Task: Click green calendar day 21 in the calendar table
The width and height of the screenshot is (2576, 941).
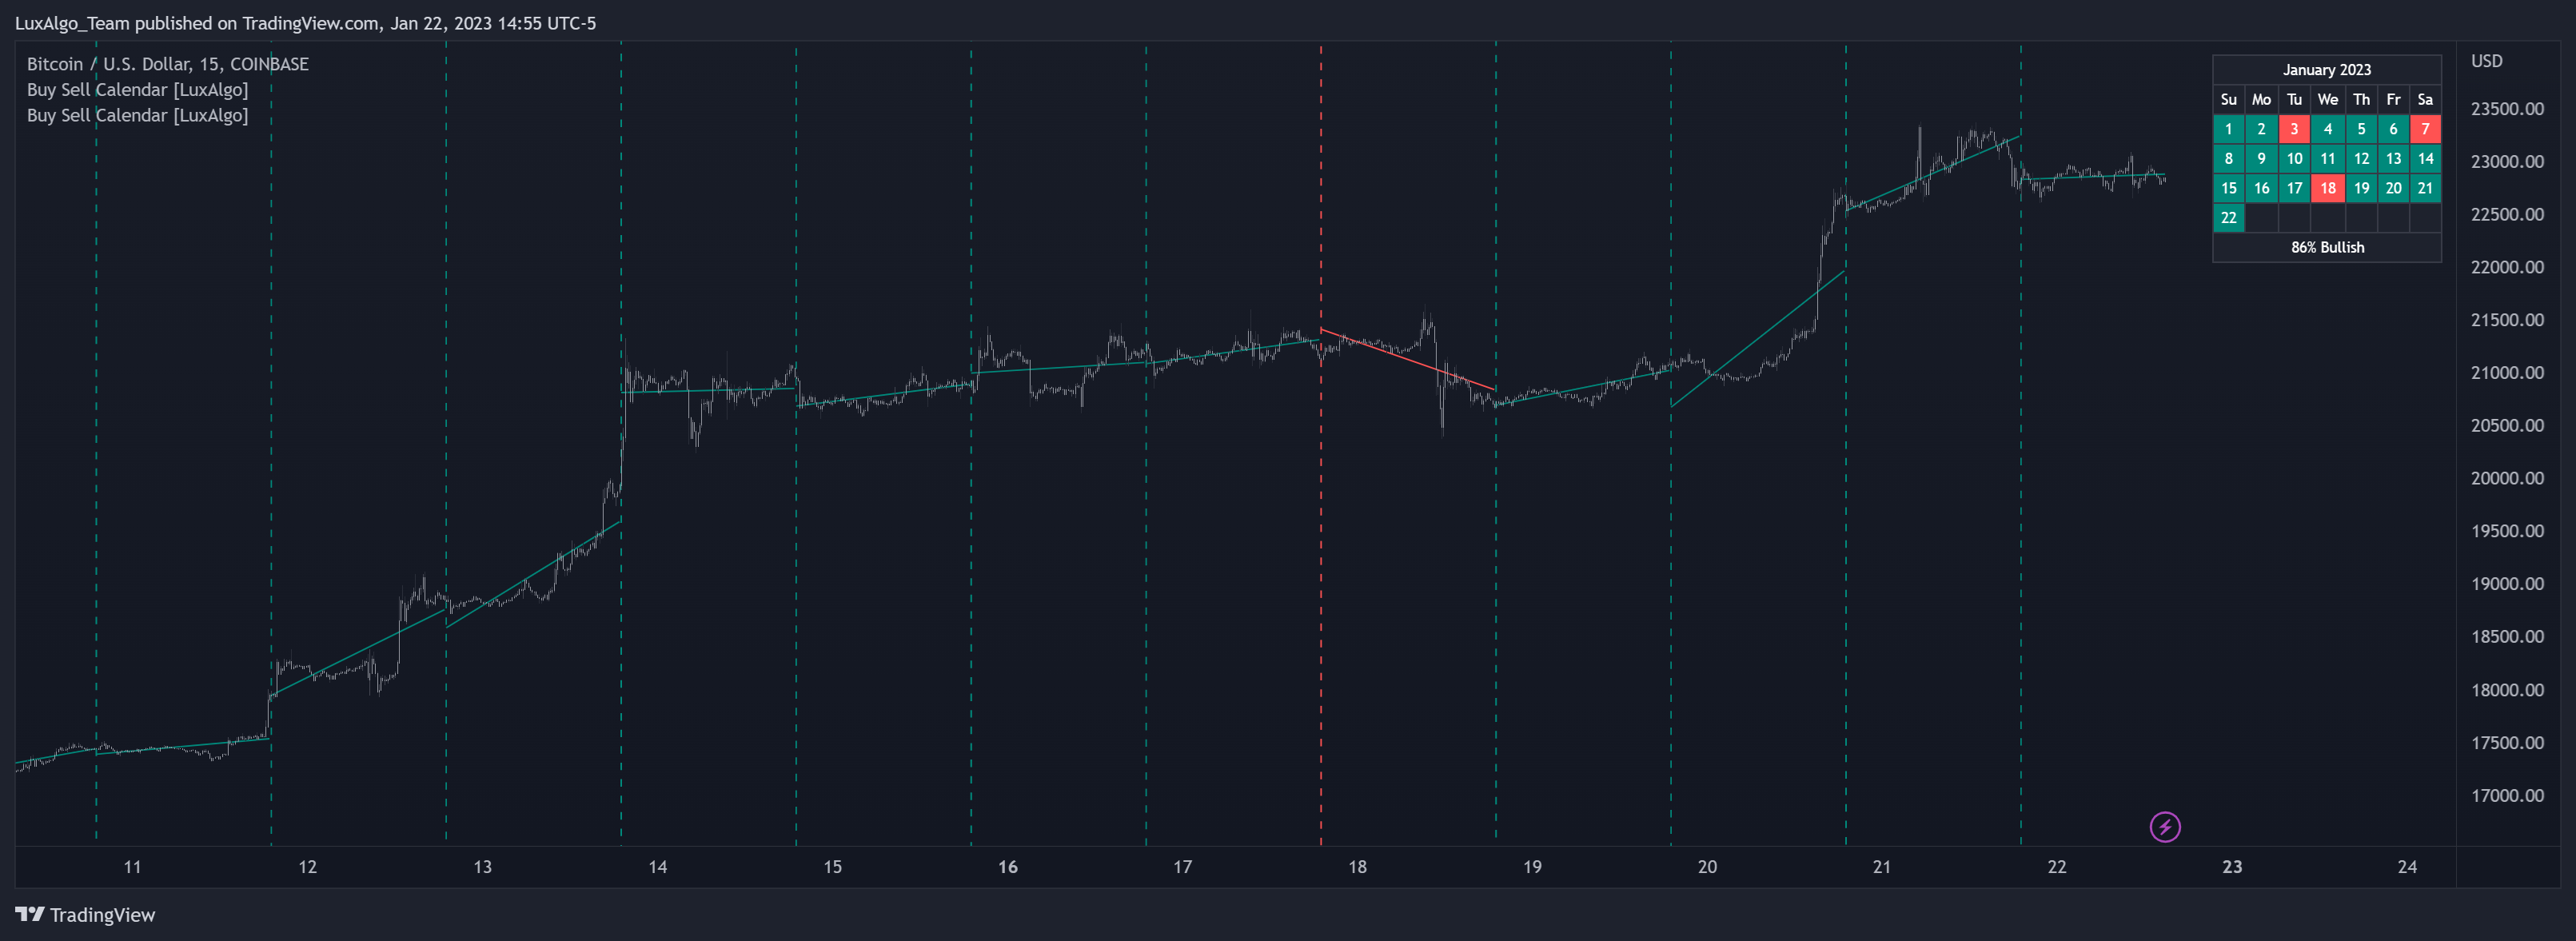Action: point(2425,188)
